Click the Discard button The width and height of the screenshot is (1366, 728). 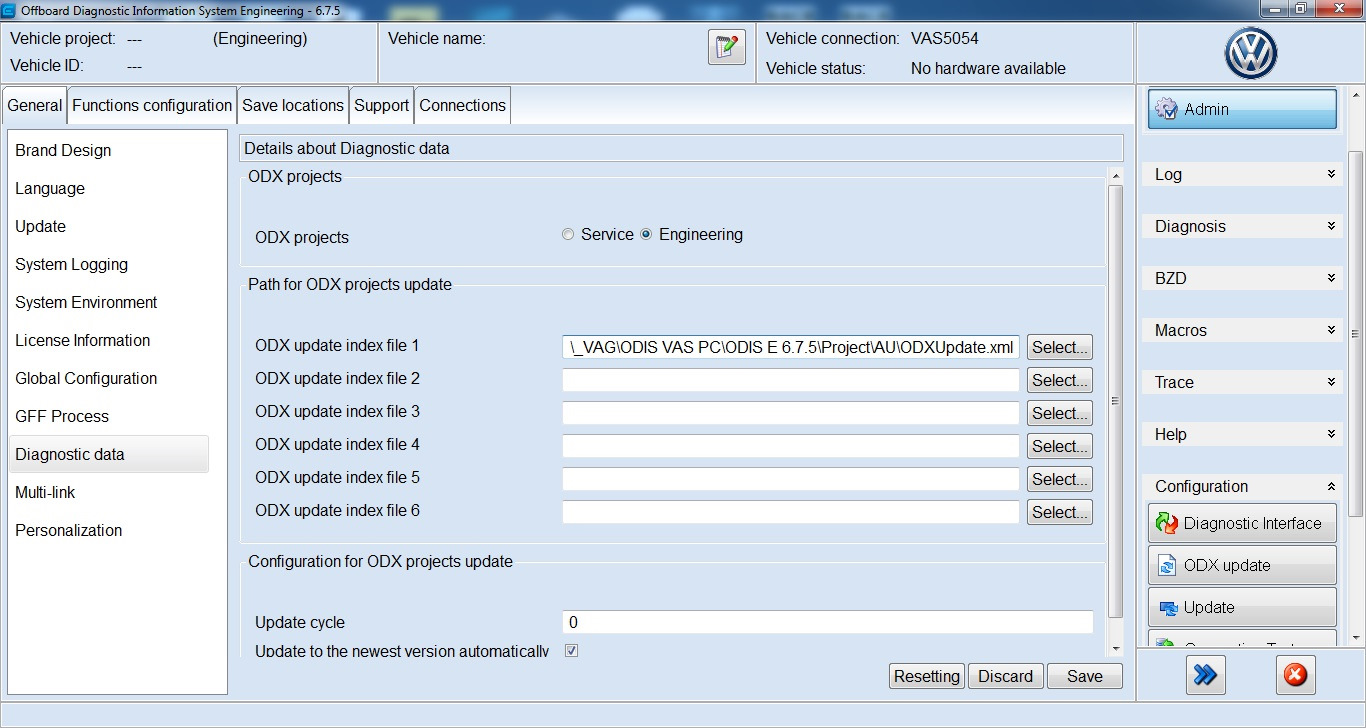(1005, 676)
